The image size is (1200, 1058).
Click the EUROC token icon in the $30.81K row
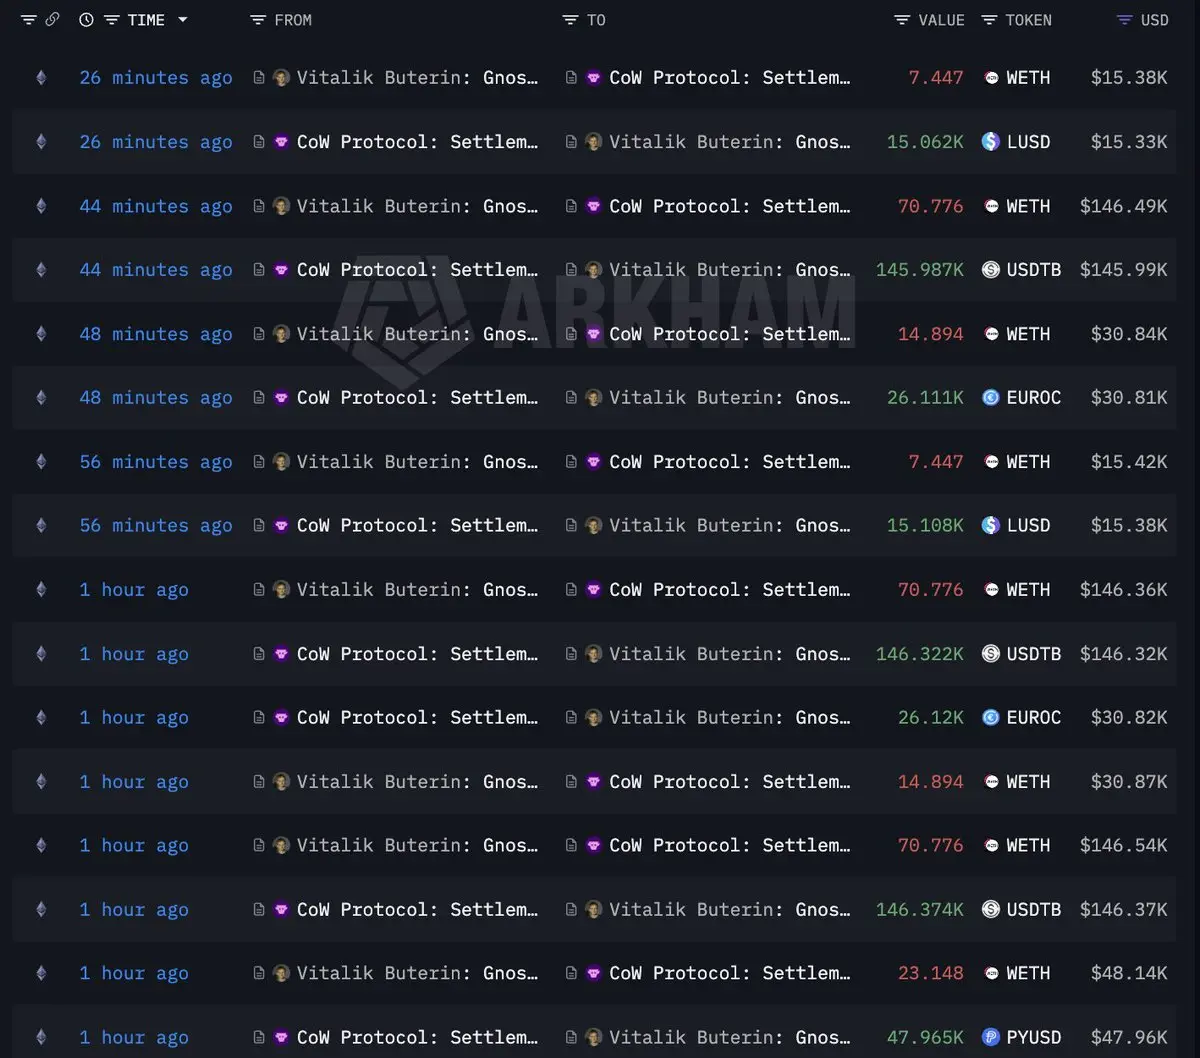(x=991, y=398)
